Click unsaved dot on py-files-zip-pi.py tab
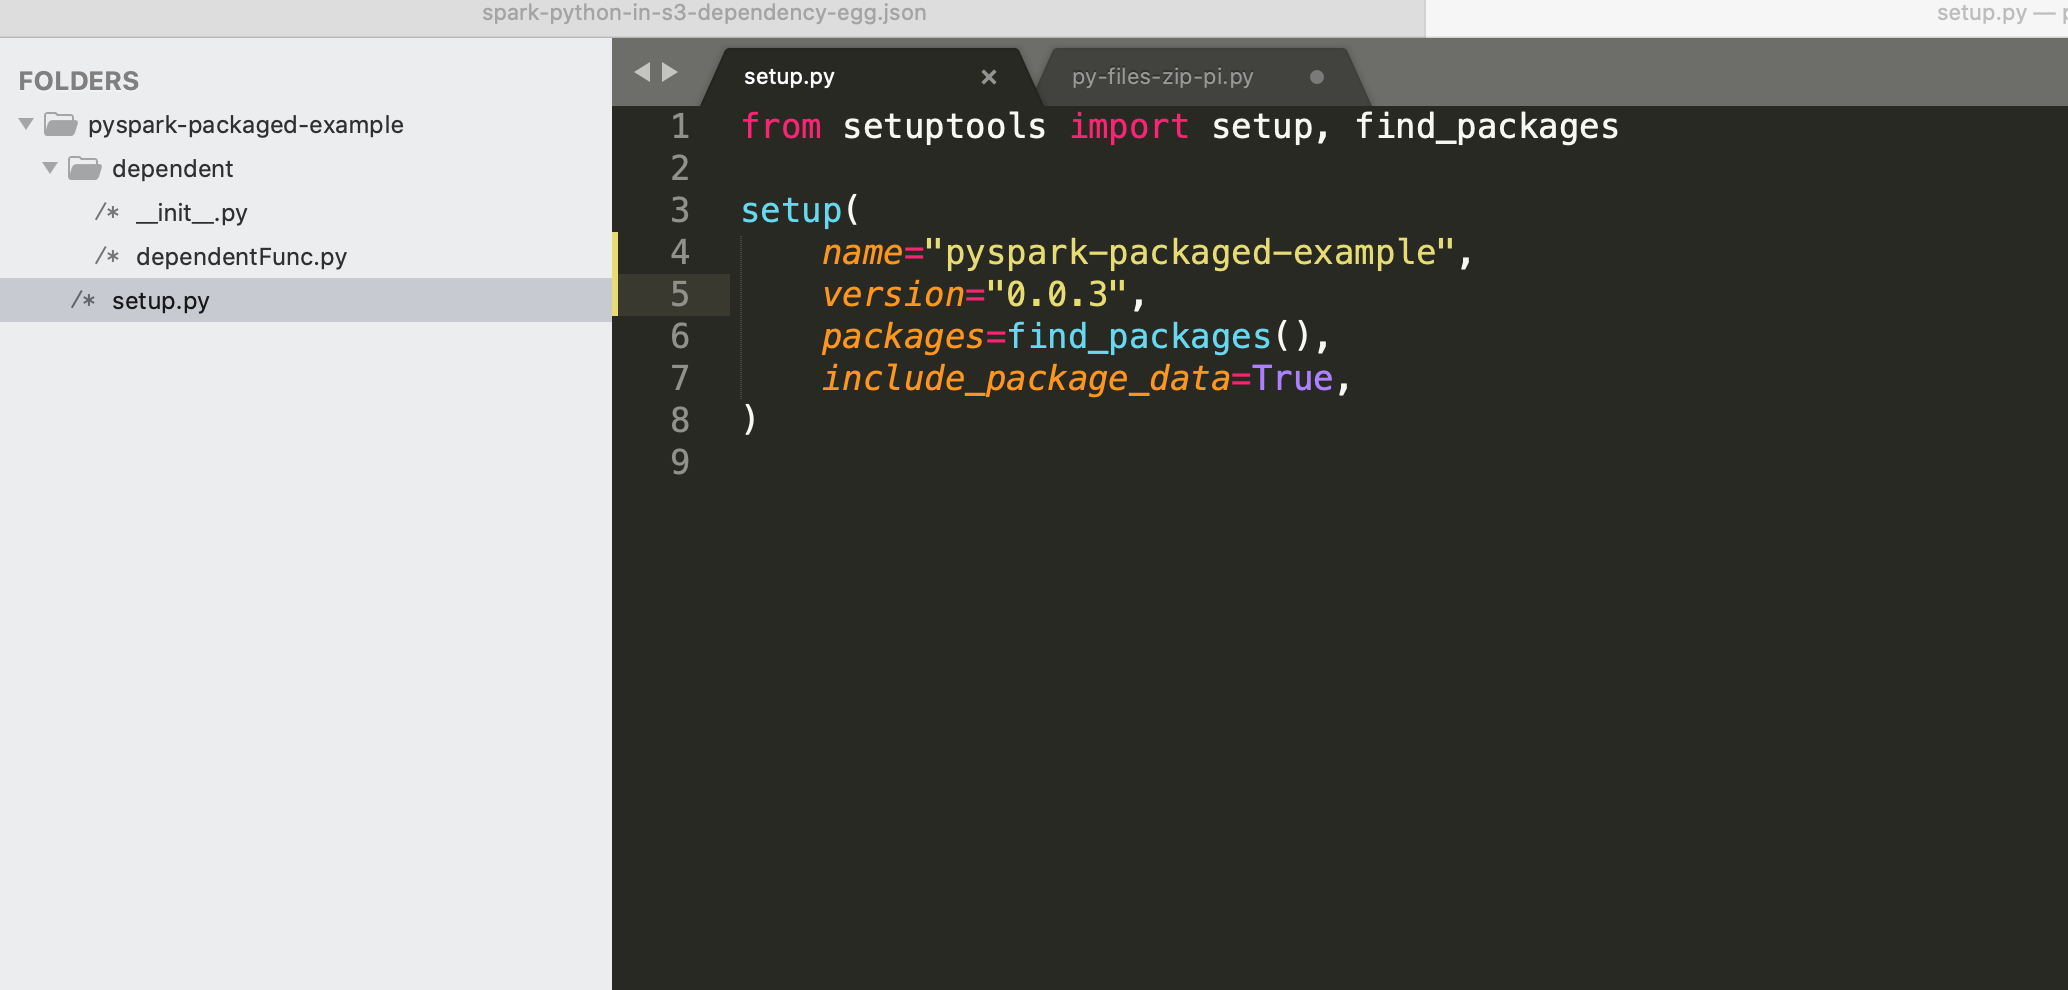This screenshot has width=2068, height=990. pos(1316,77)
